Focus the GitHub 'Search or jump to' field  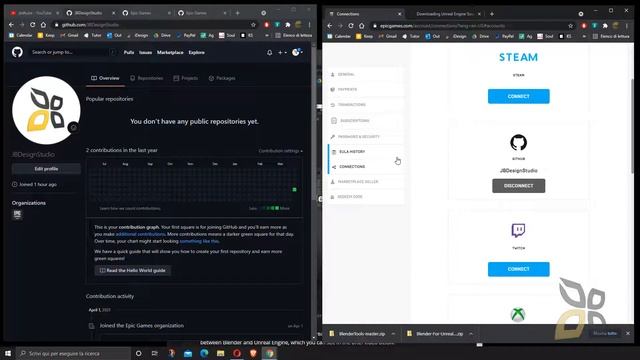point(73,52)
